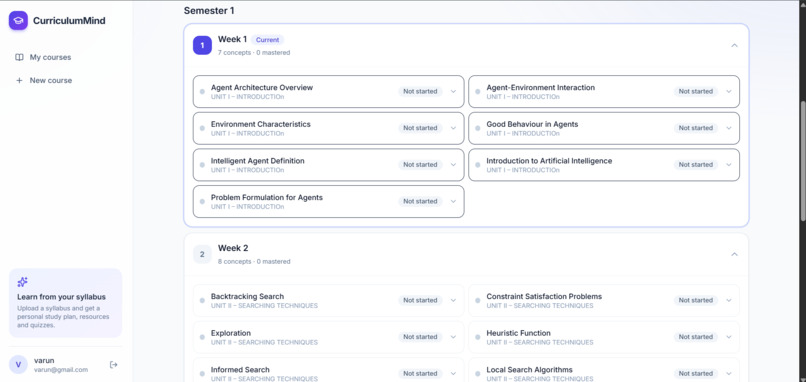Open the Heuristic Function title
This screenshot has height=382, width=806.
[x=518, y=333]
